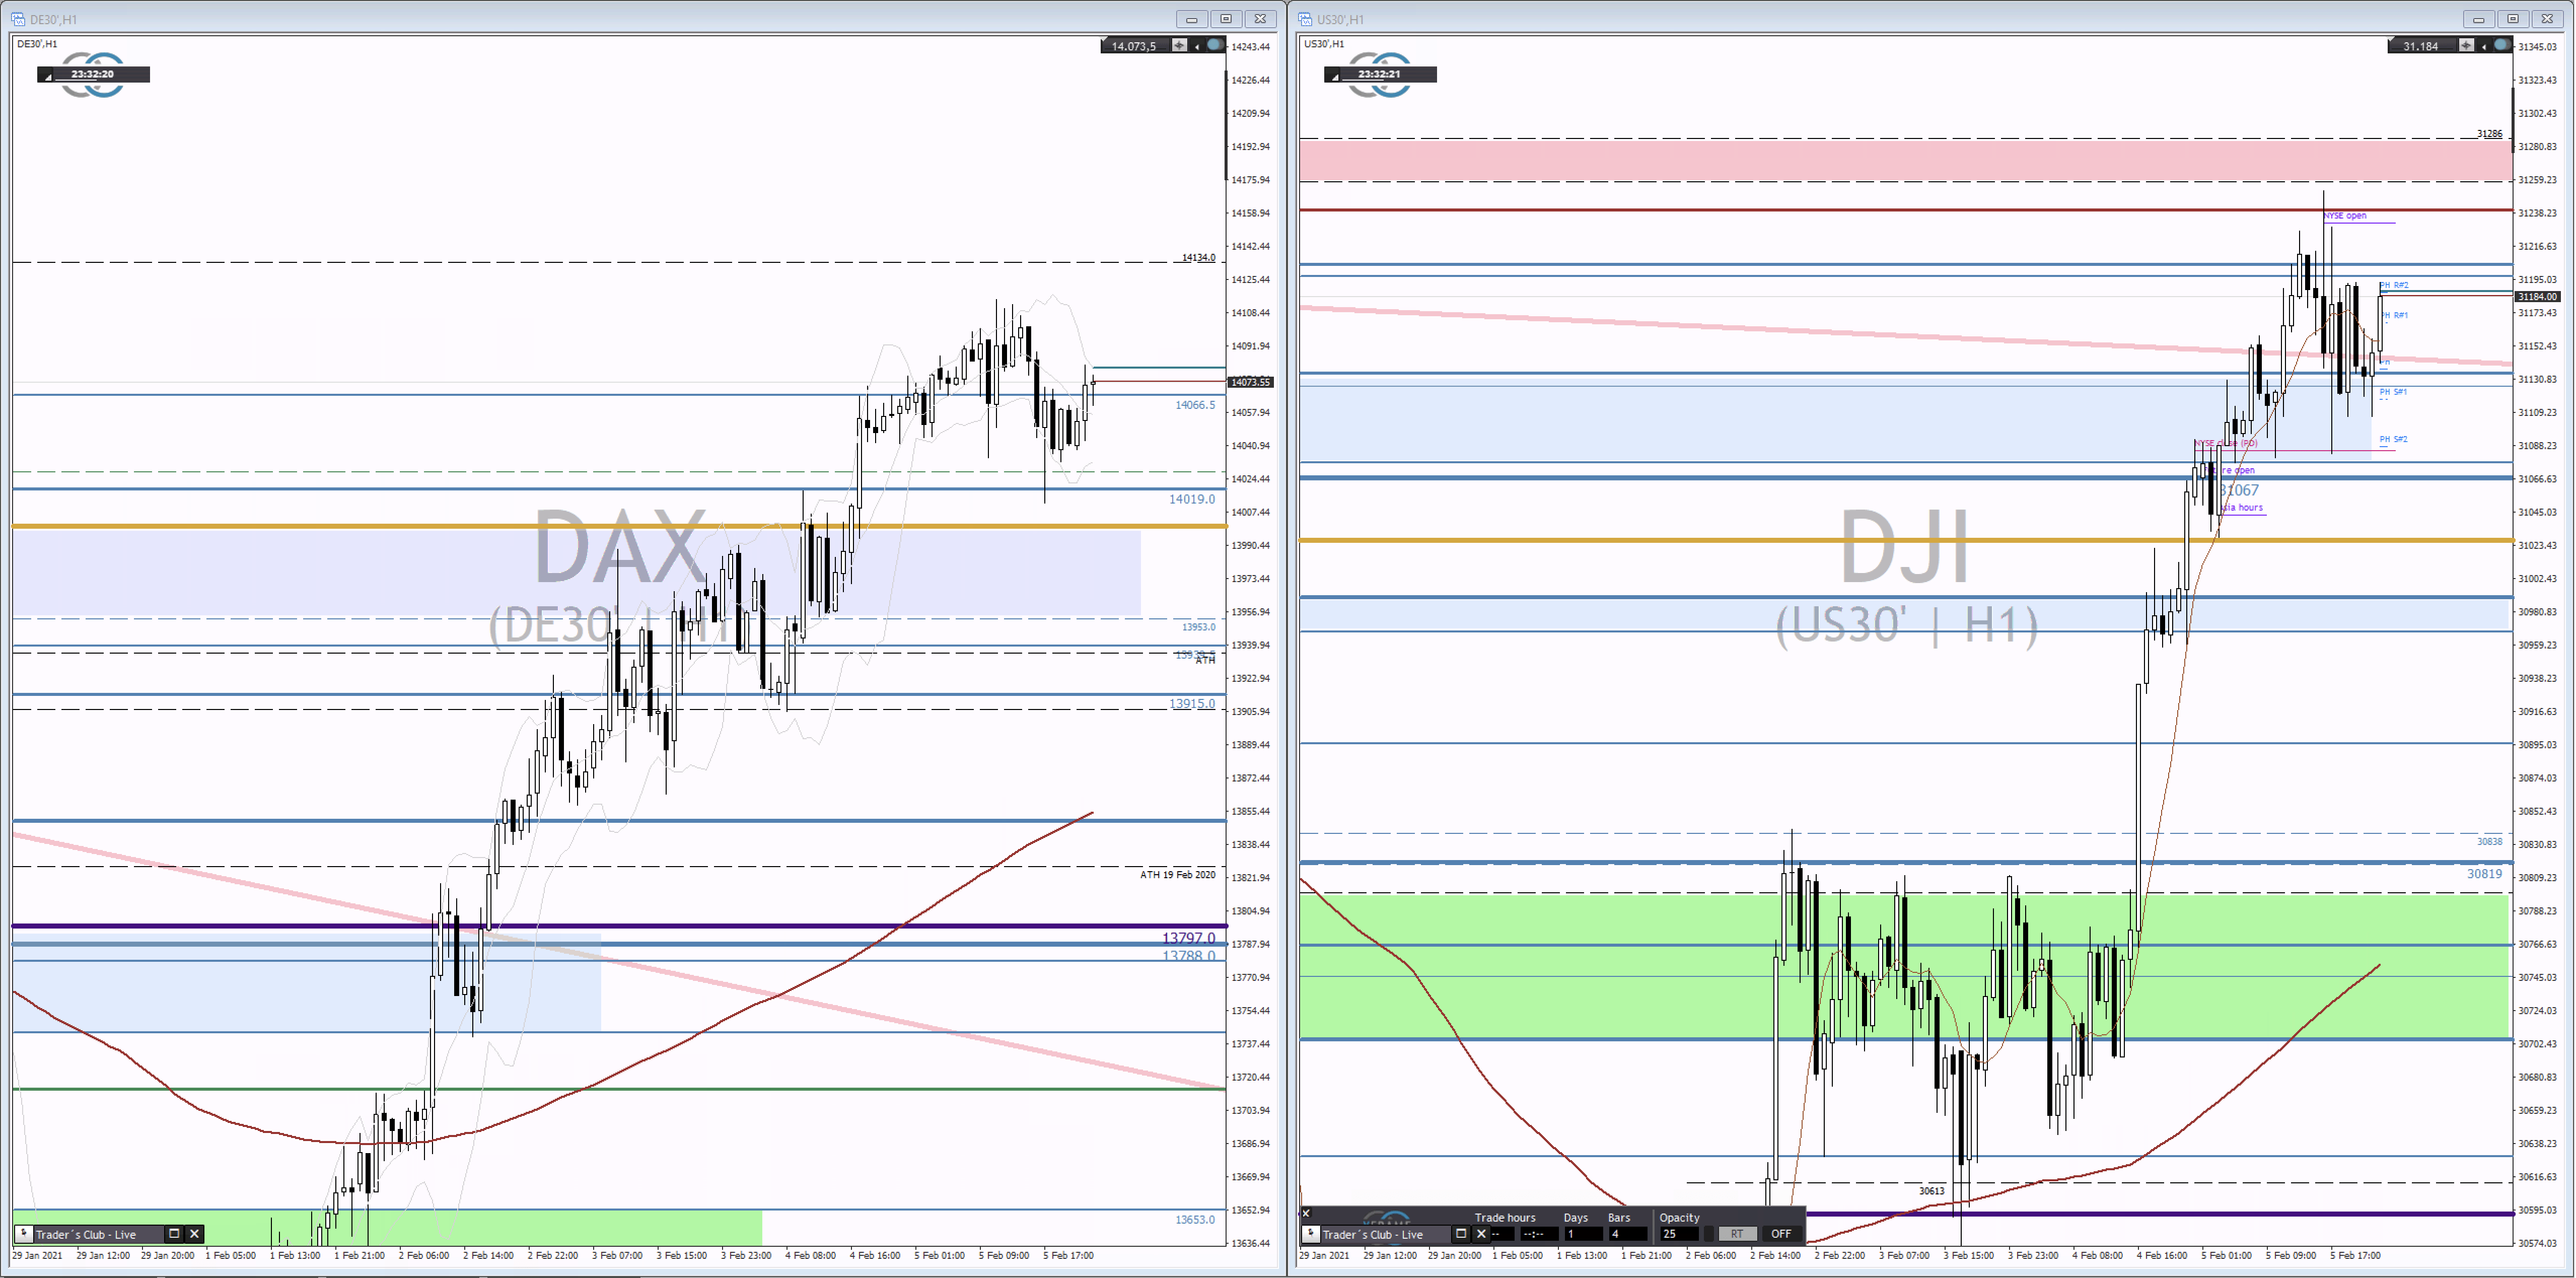Click the current price tag 14073.55 on DAX axis

1250,382
